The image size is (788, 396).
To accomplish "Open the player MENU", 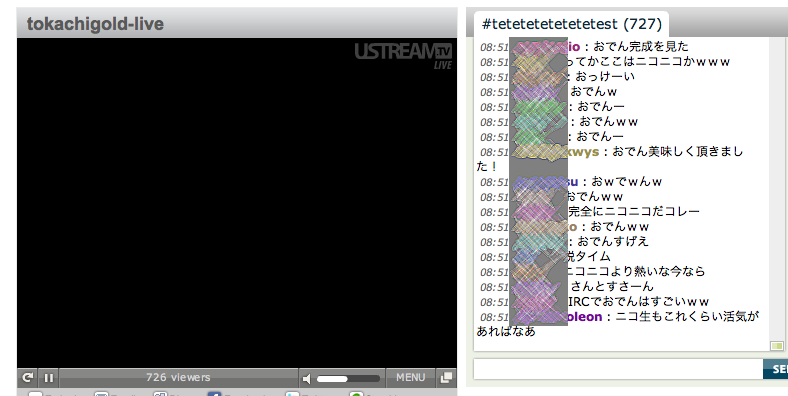I will 410,377.
